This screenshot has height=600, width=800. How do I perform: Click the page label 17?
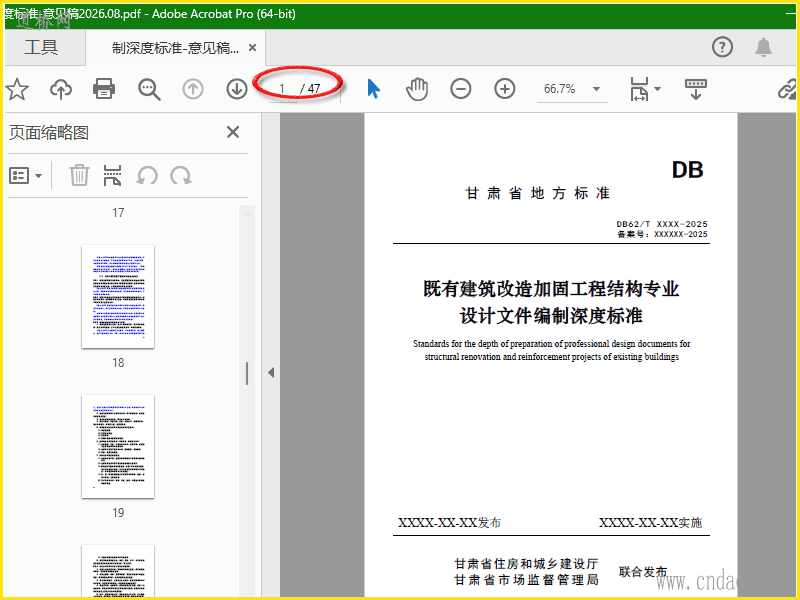(118, 213)
